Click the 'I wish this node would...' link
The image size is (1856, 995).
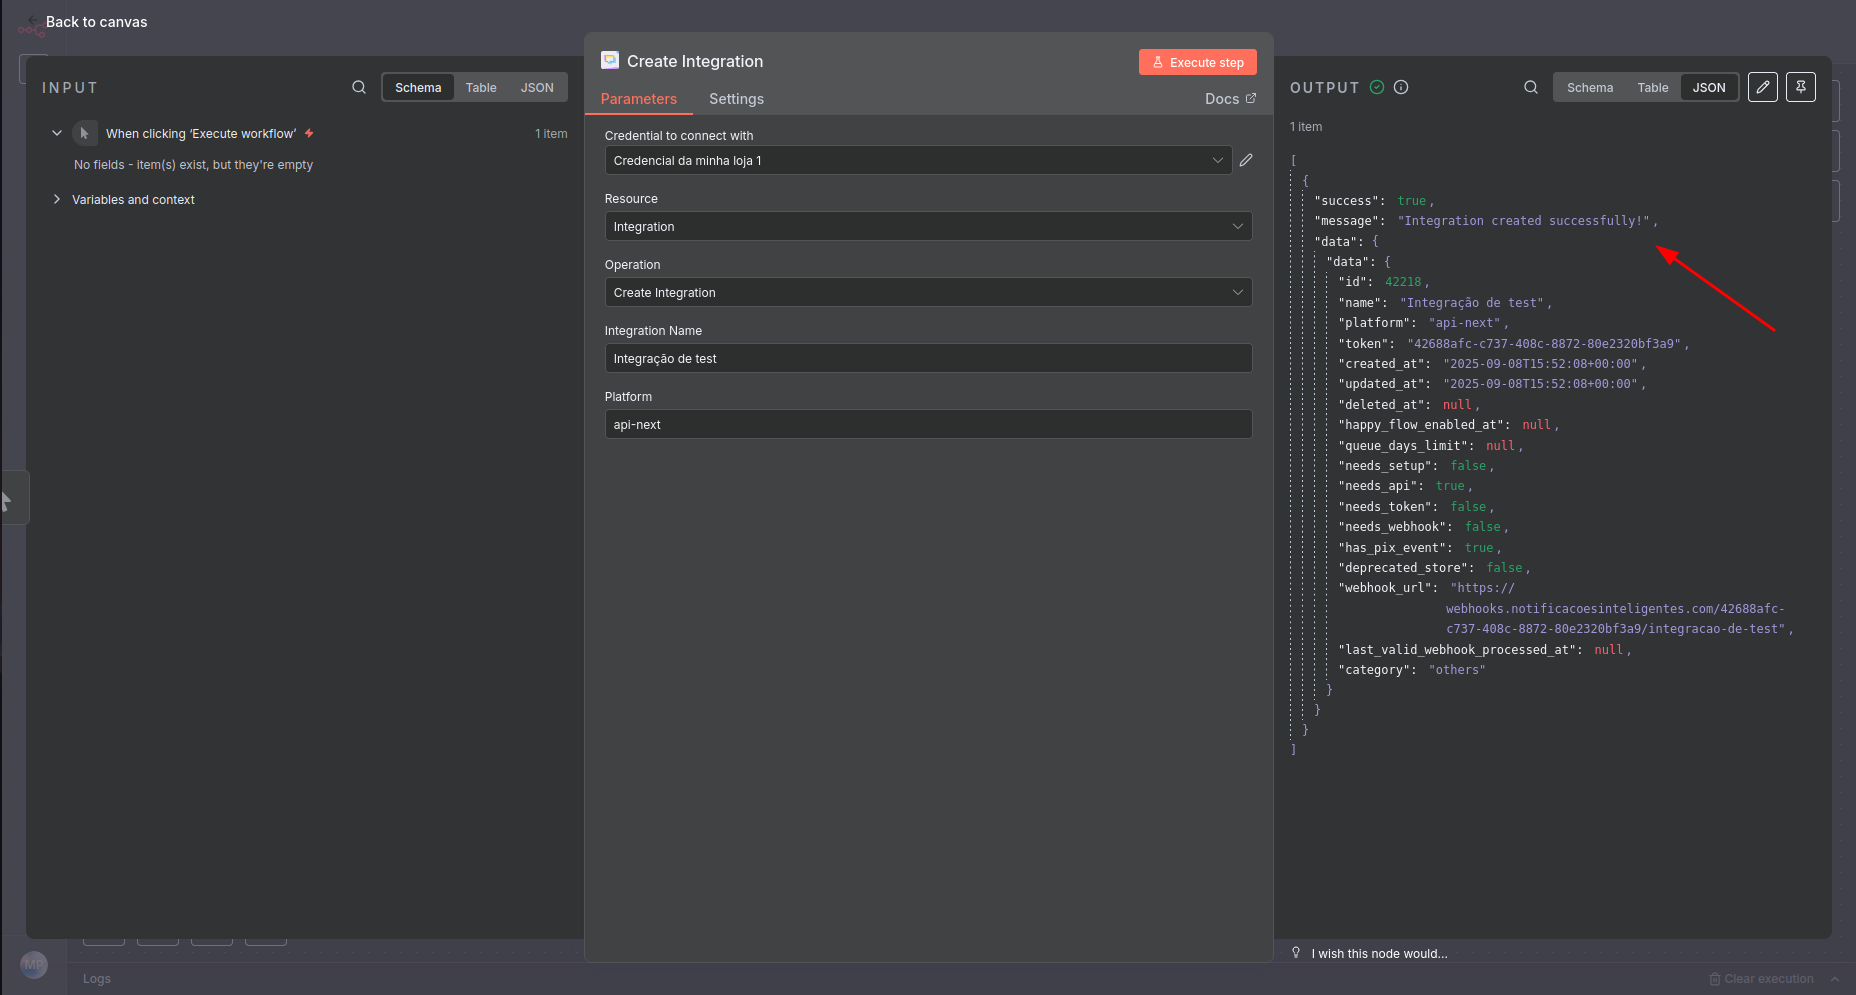click(1379, 954)
